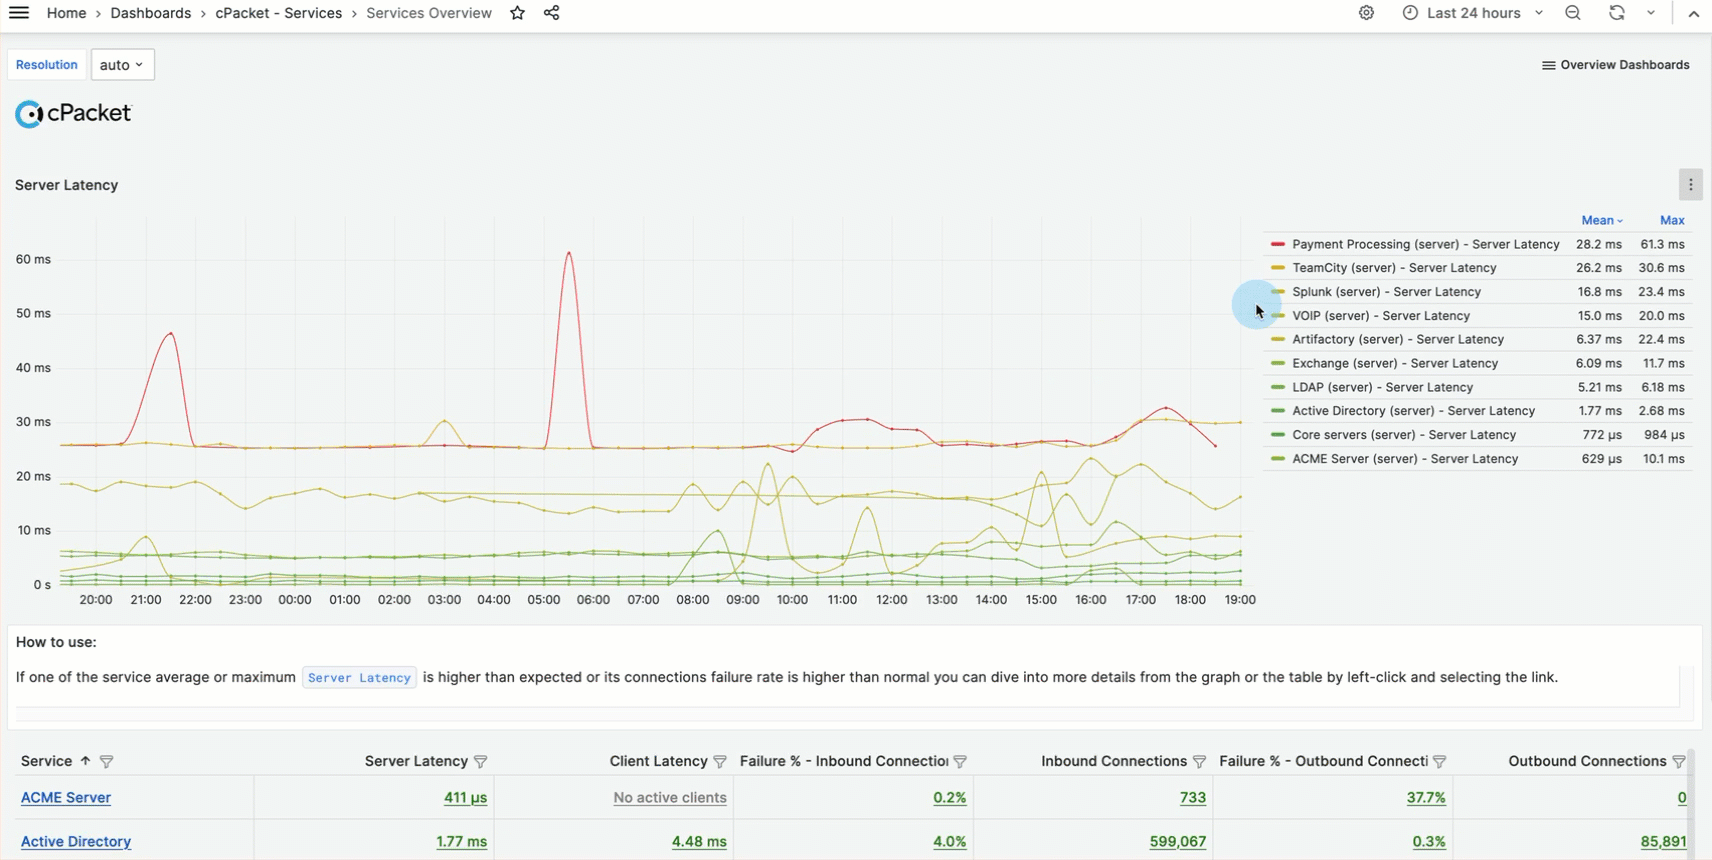
Task: Sort legend by Max column
Action: pos(1672,220)
